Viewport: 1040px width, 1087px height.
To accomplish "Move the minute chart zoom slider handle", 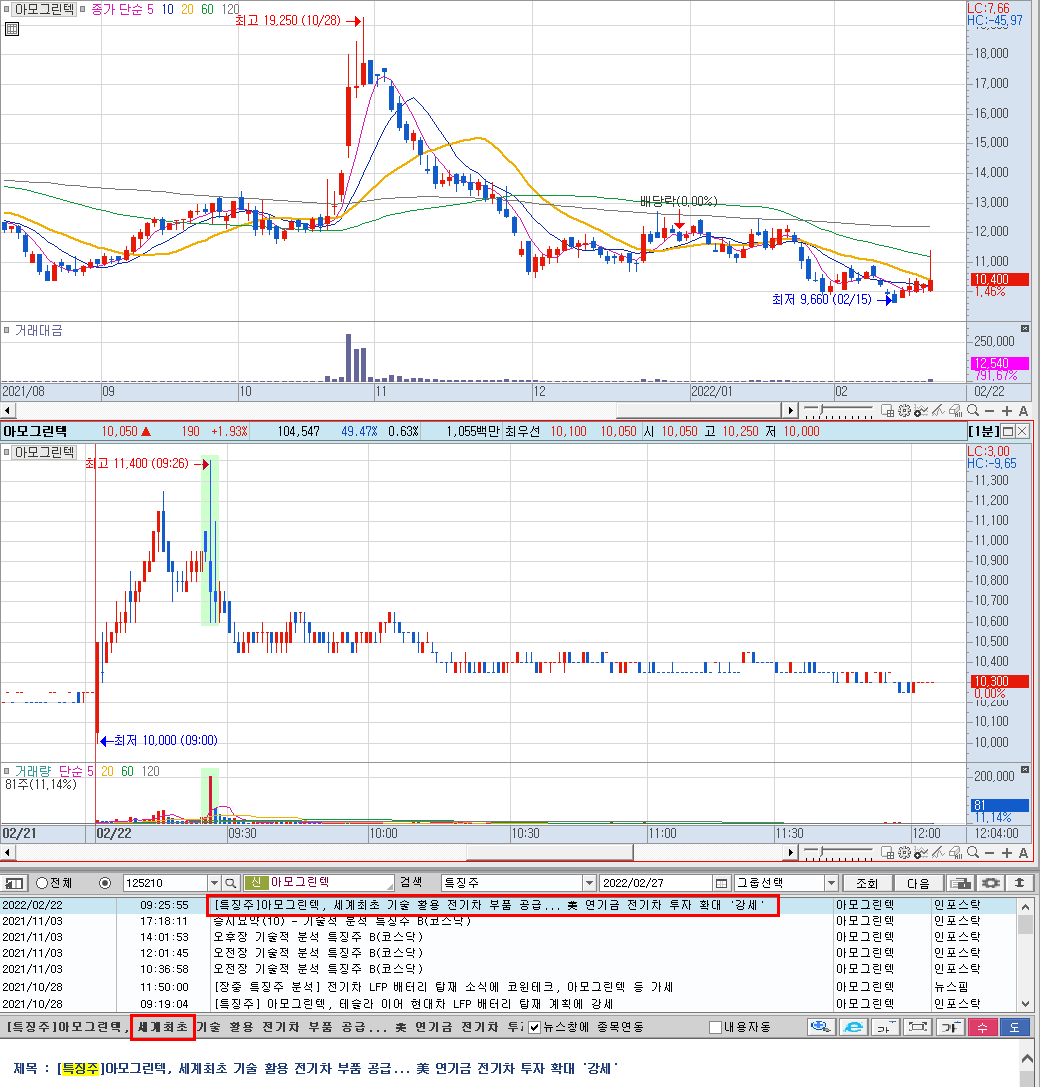I will click(822, 852).
